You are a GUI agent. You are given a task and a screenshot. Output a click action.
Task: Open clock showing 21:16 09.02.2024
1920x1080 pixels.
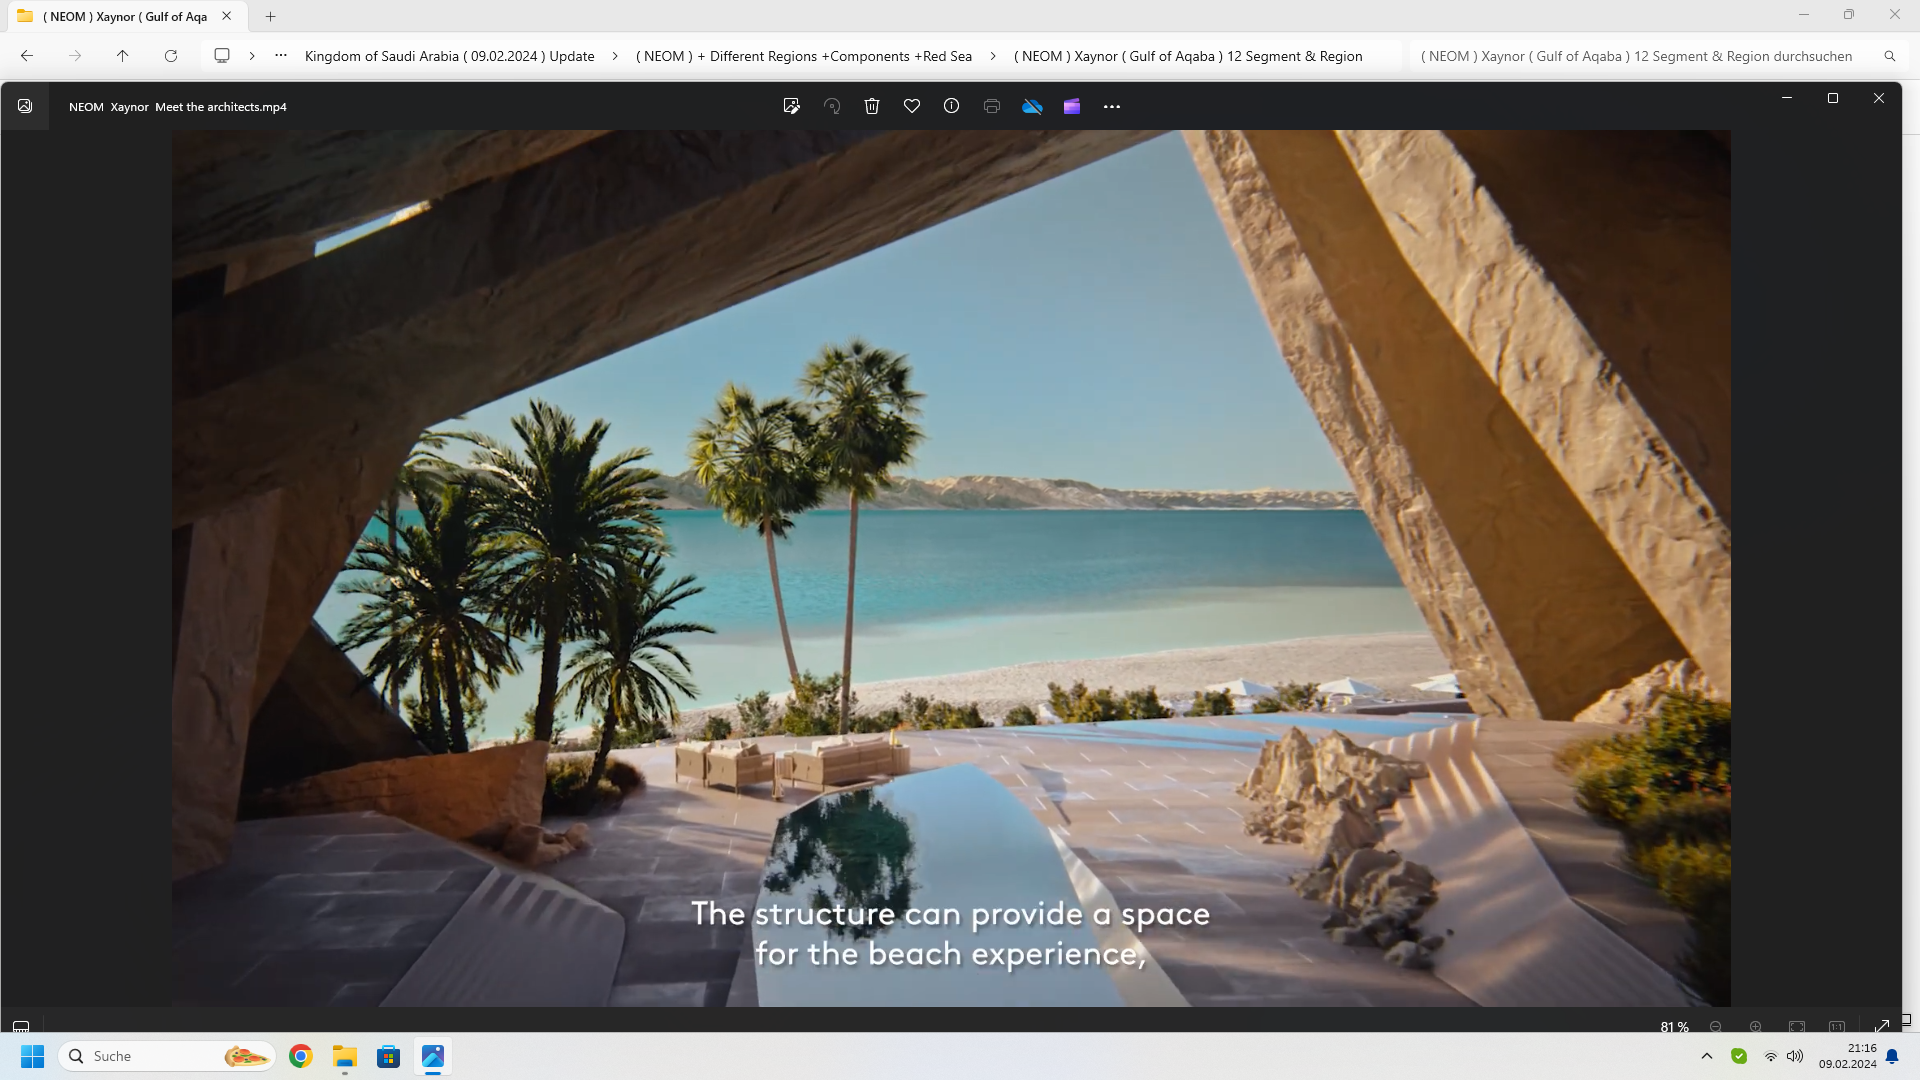point(1847,1056)
